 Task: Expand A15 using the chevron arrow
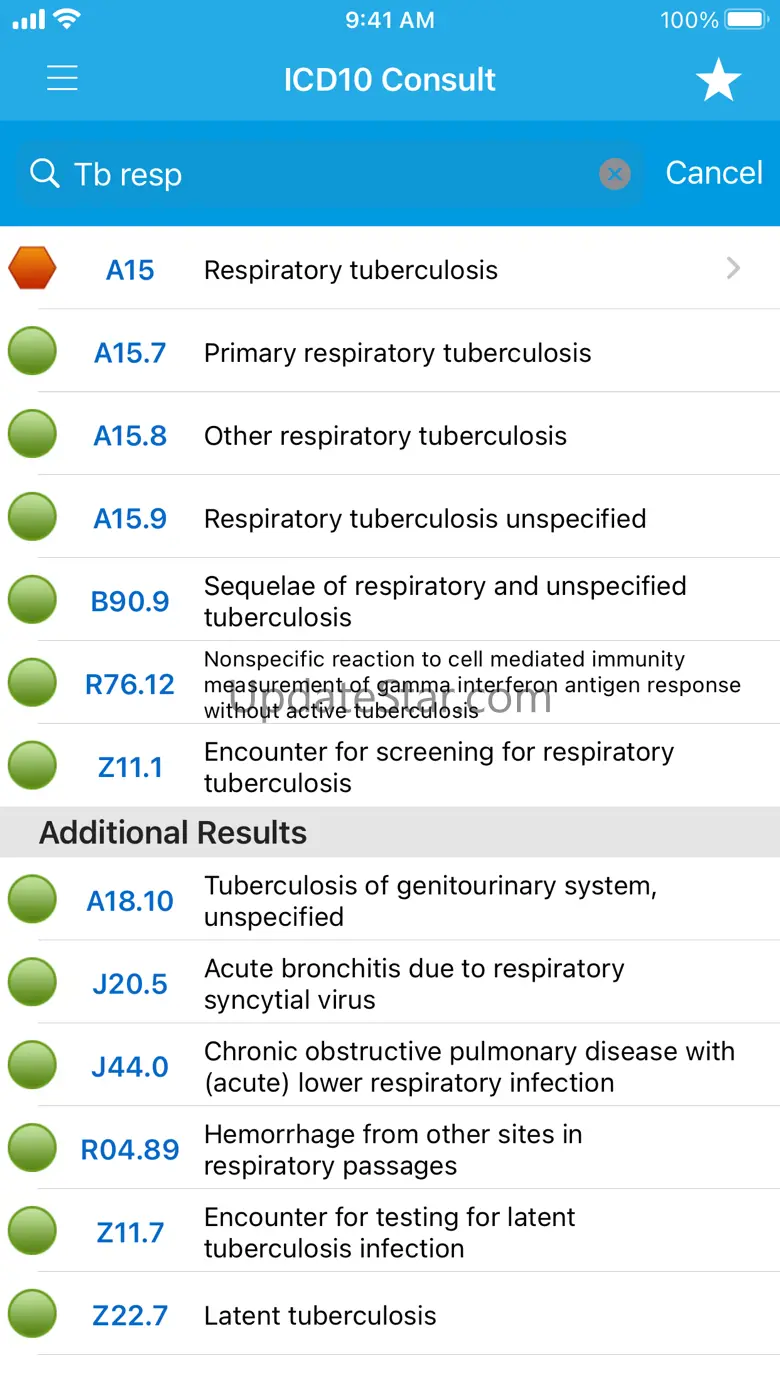tap(734, 268)
